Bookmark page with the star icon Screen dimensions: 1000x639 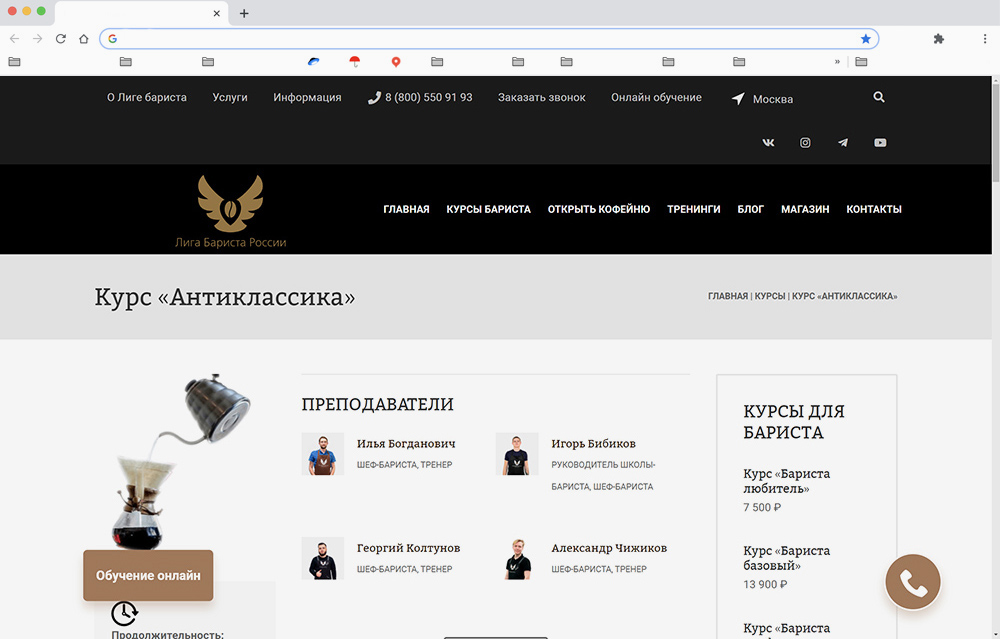point(865,39)
